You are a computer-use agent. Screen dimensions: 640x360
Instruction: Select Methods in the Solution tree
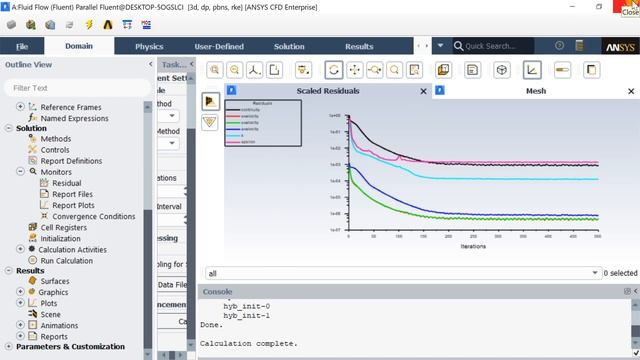(x=56, y=139)
